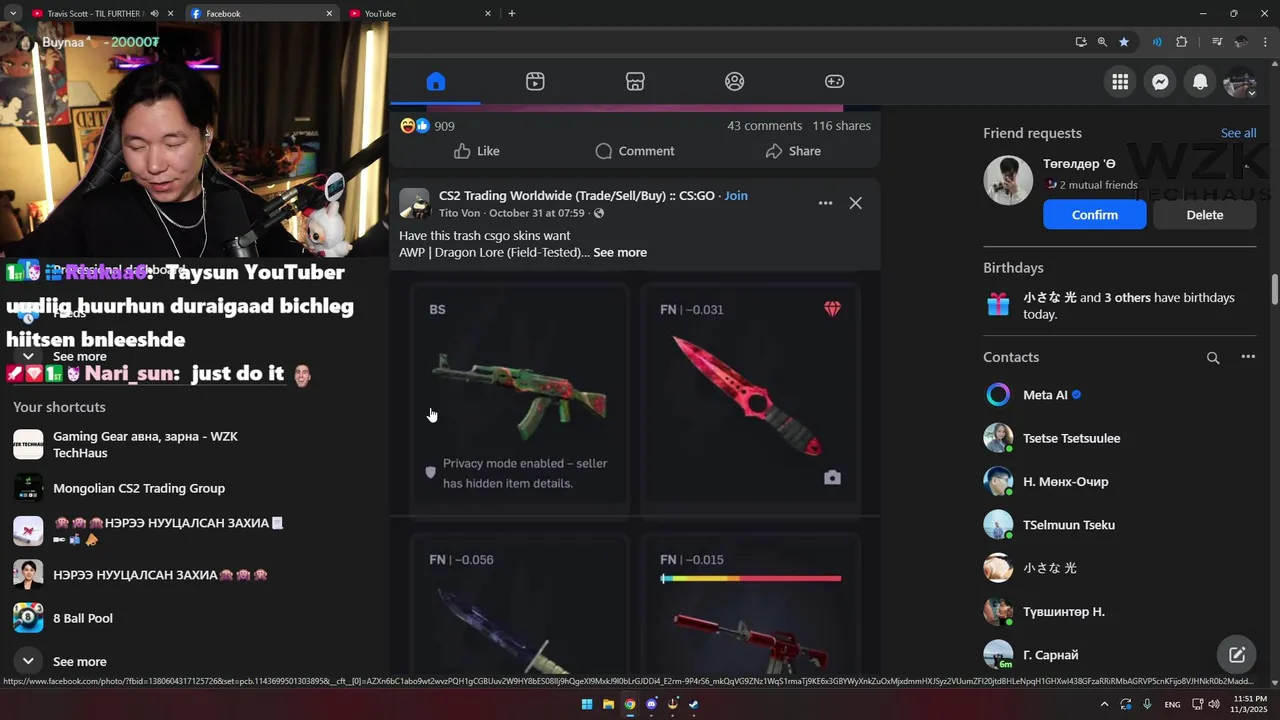Open the Facebook Marketplace tab
Screen dimensions: 1280x720
pyautogui.click(x=635, y=82)
